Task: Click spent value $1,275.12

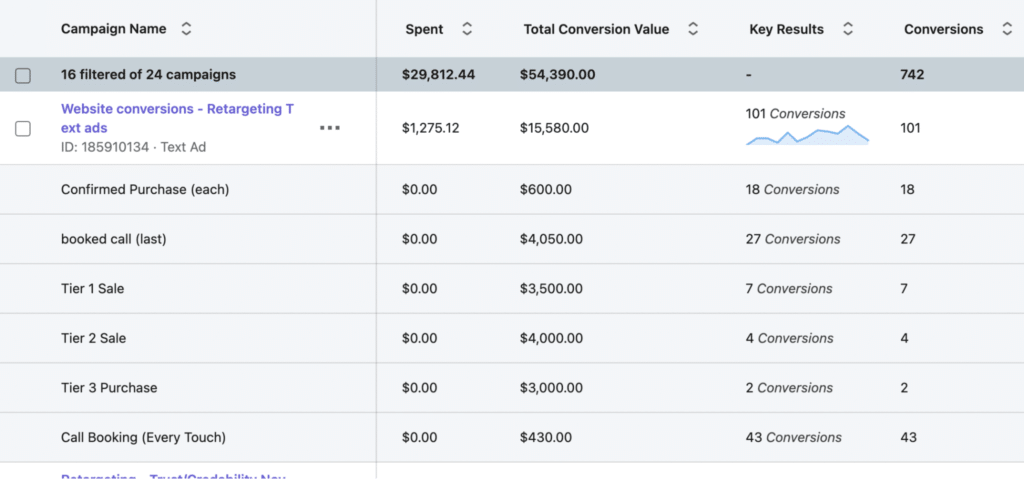Action: pyautogui.click(x=430, y=128)
